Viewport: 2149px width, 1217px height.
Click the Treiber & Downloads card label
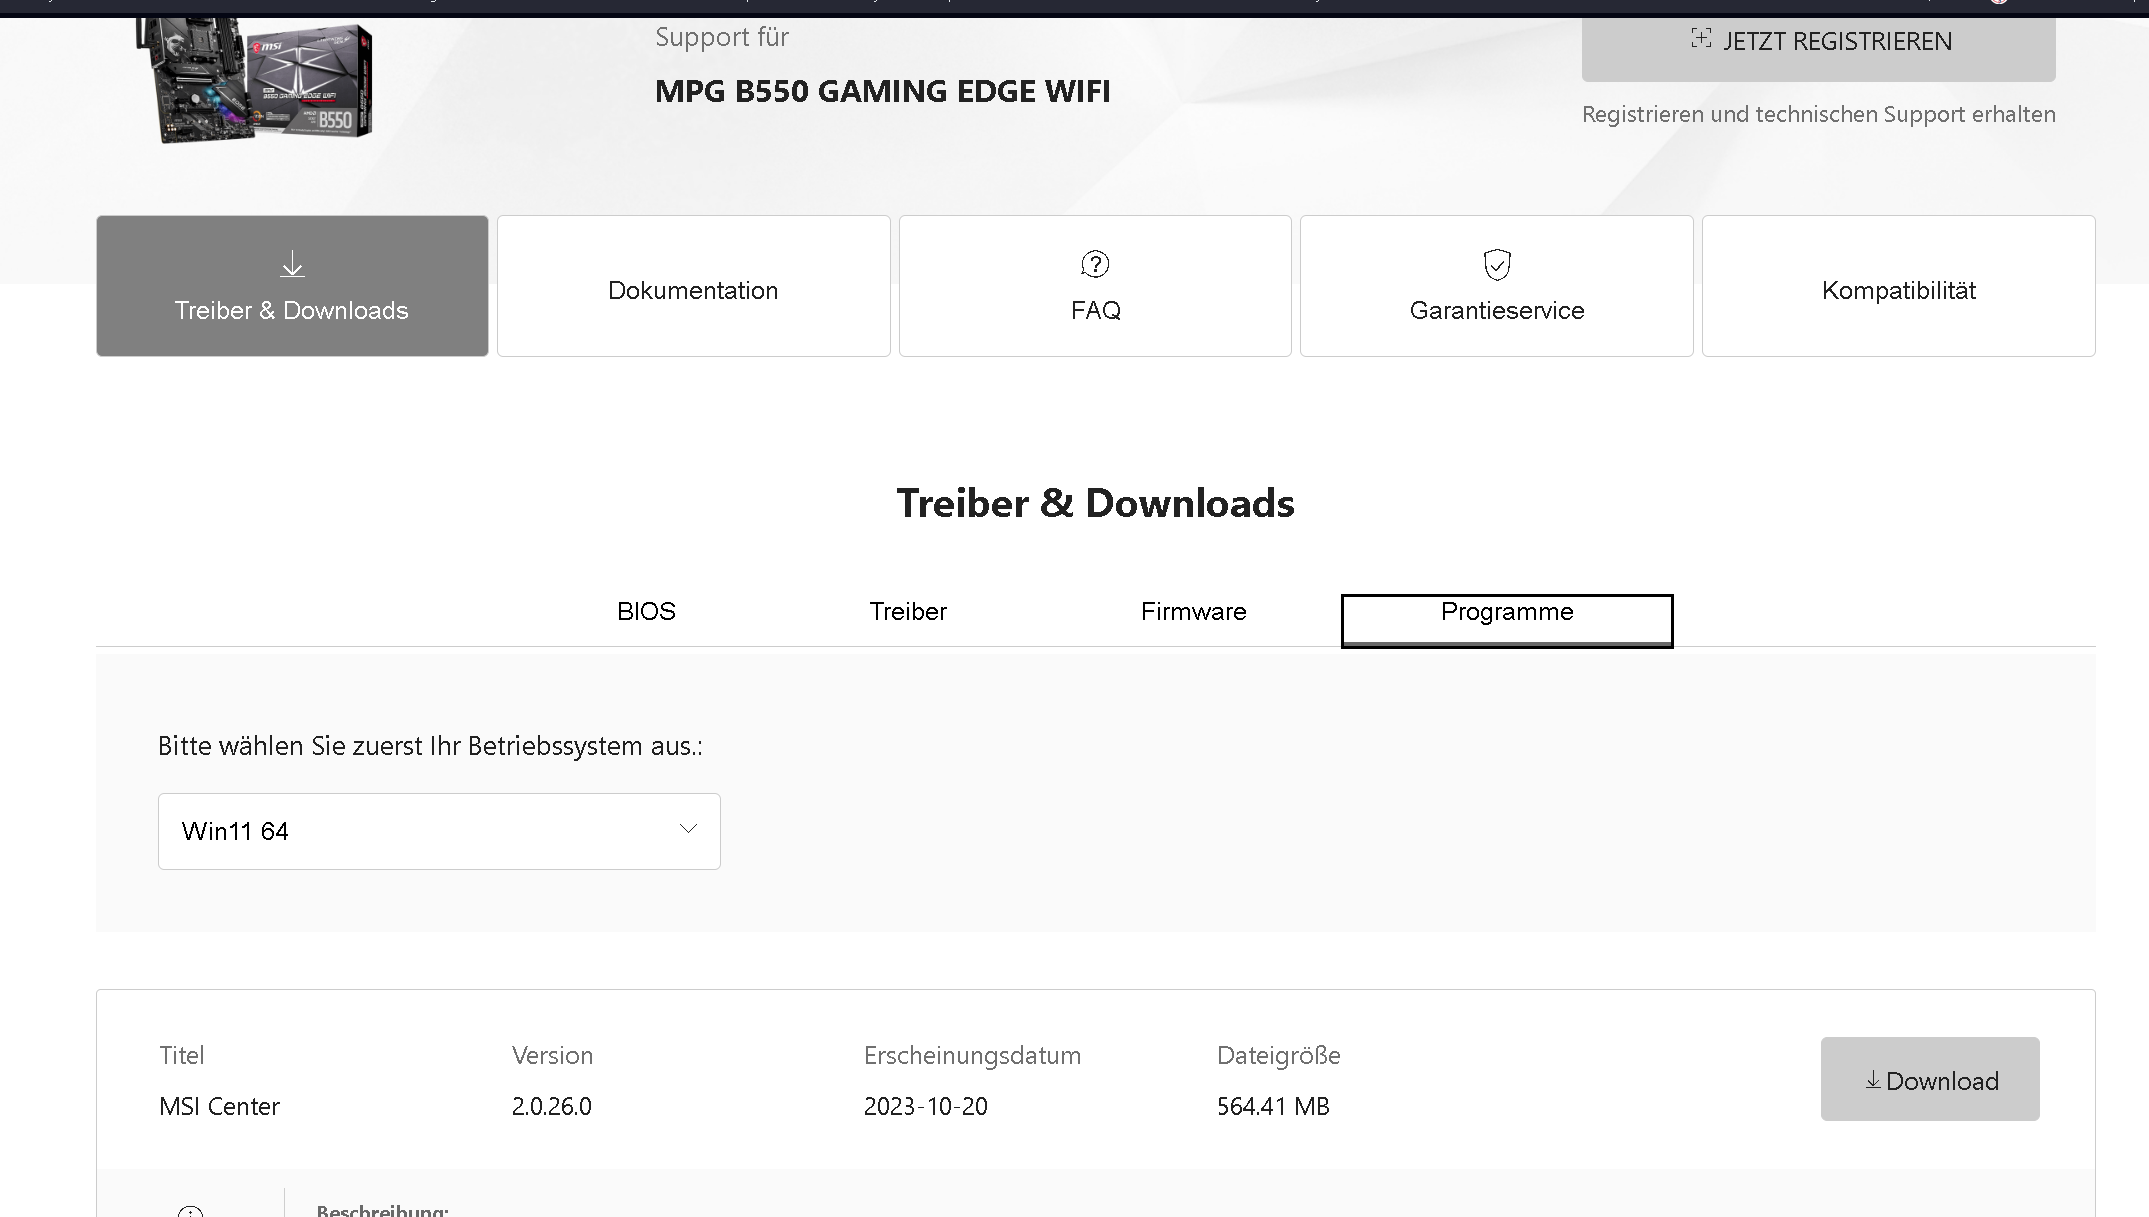click(292, 311)
